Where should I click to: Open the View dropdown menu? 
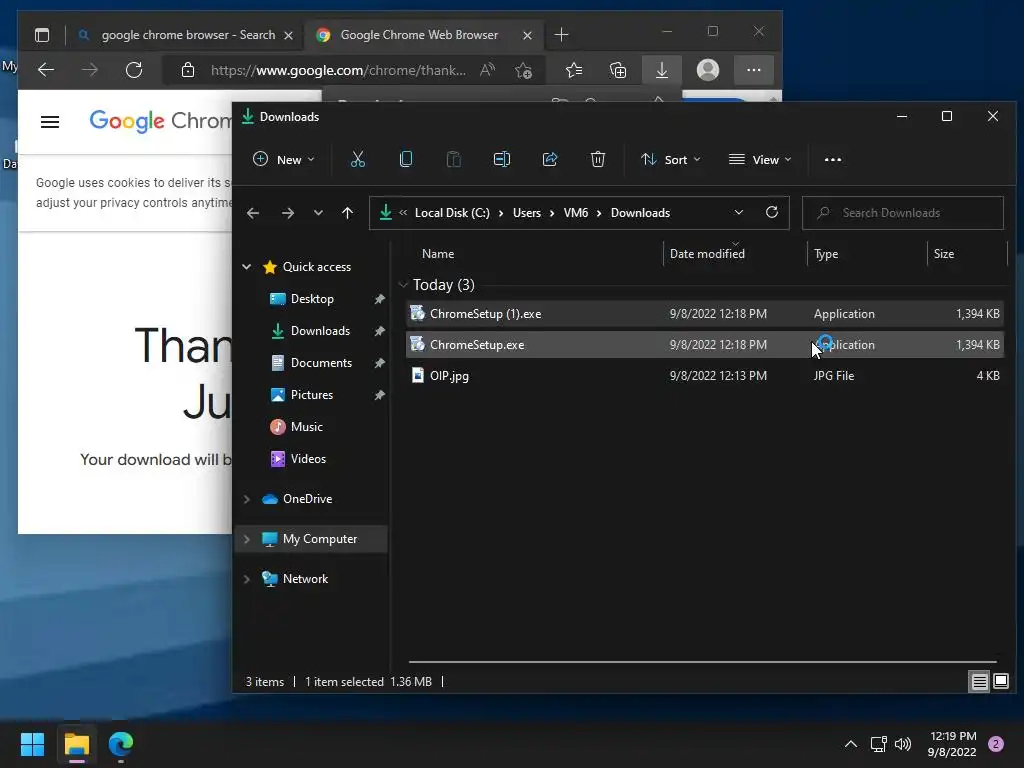coord(760,159)
